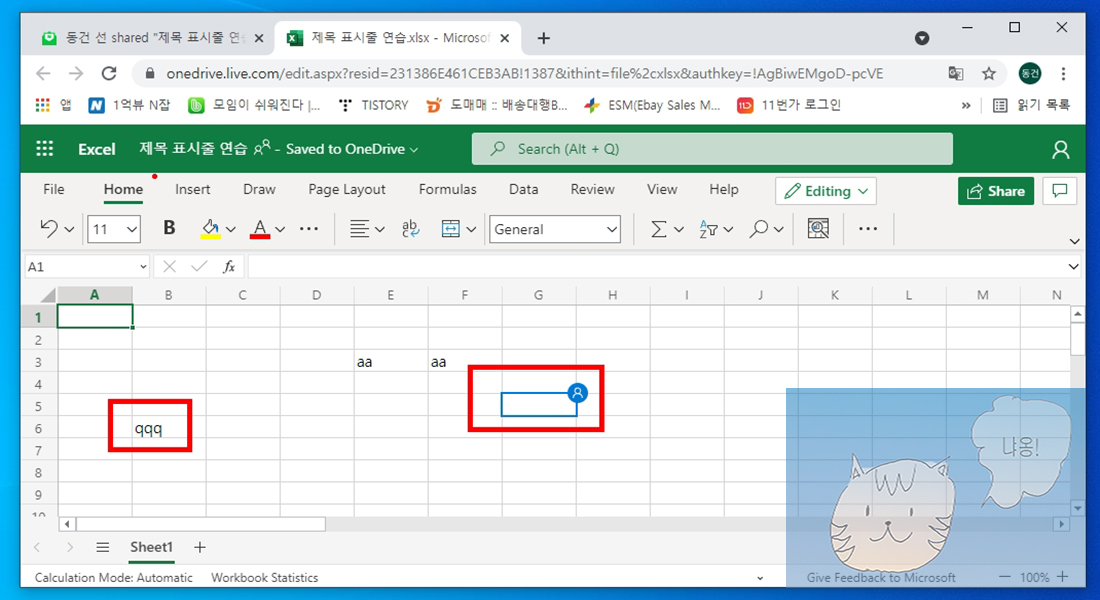Click the Undo arrow icon
Screen dimensions: 1100x600
click(x=49, y=228)
